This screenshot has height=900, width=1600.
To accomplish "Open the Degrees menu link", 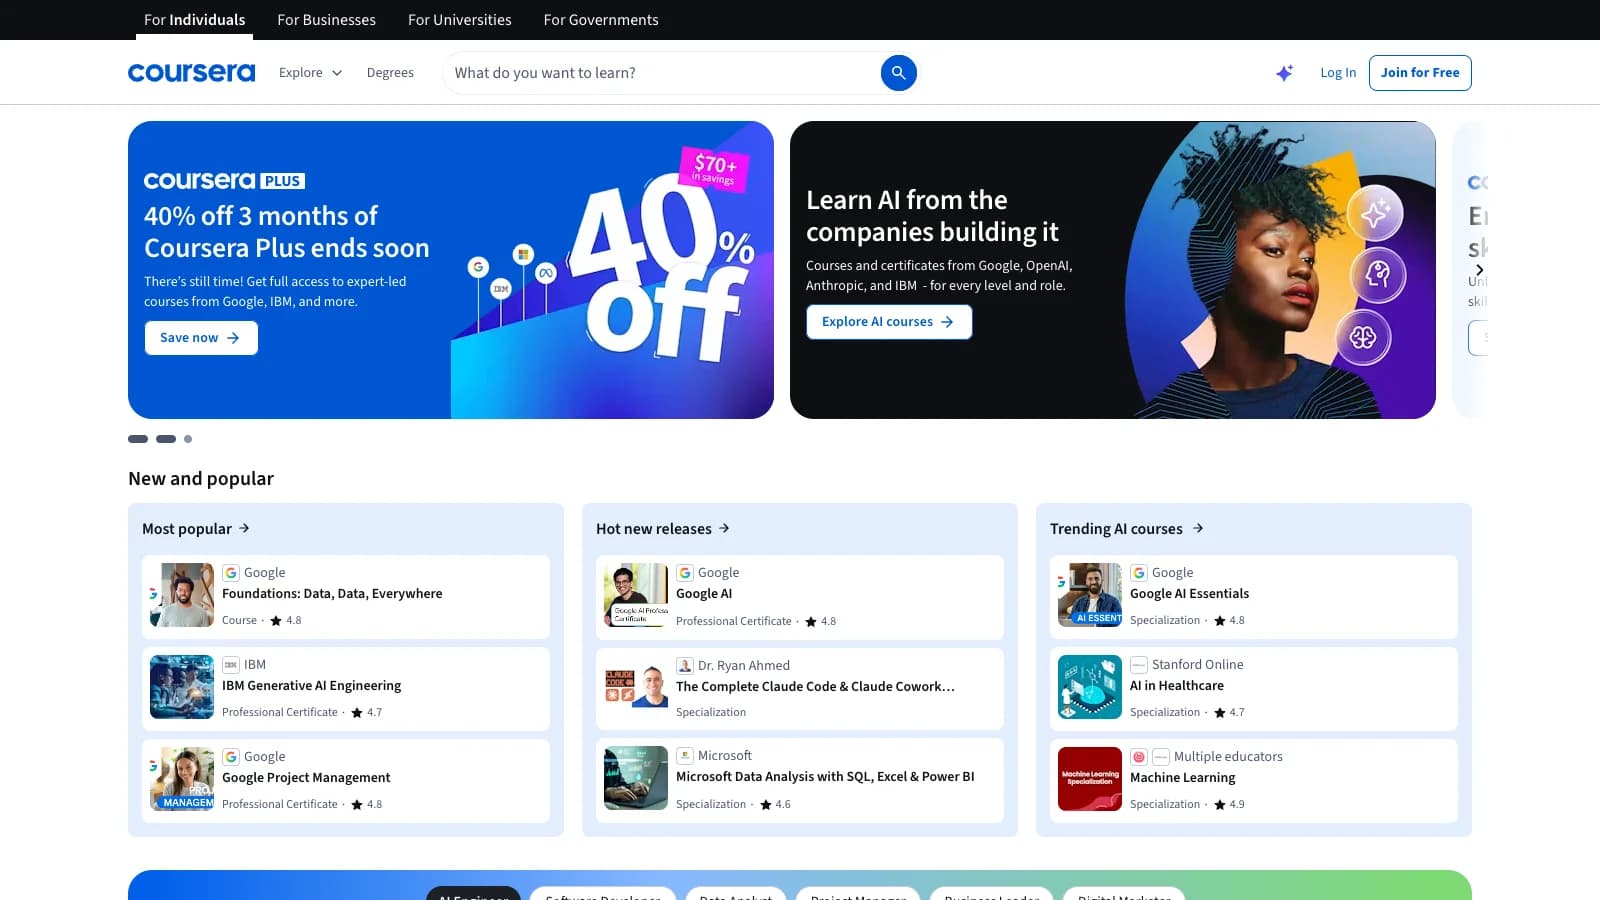I will [x=390, y=73].
